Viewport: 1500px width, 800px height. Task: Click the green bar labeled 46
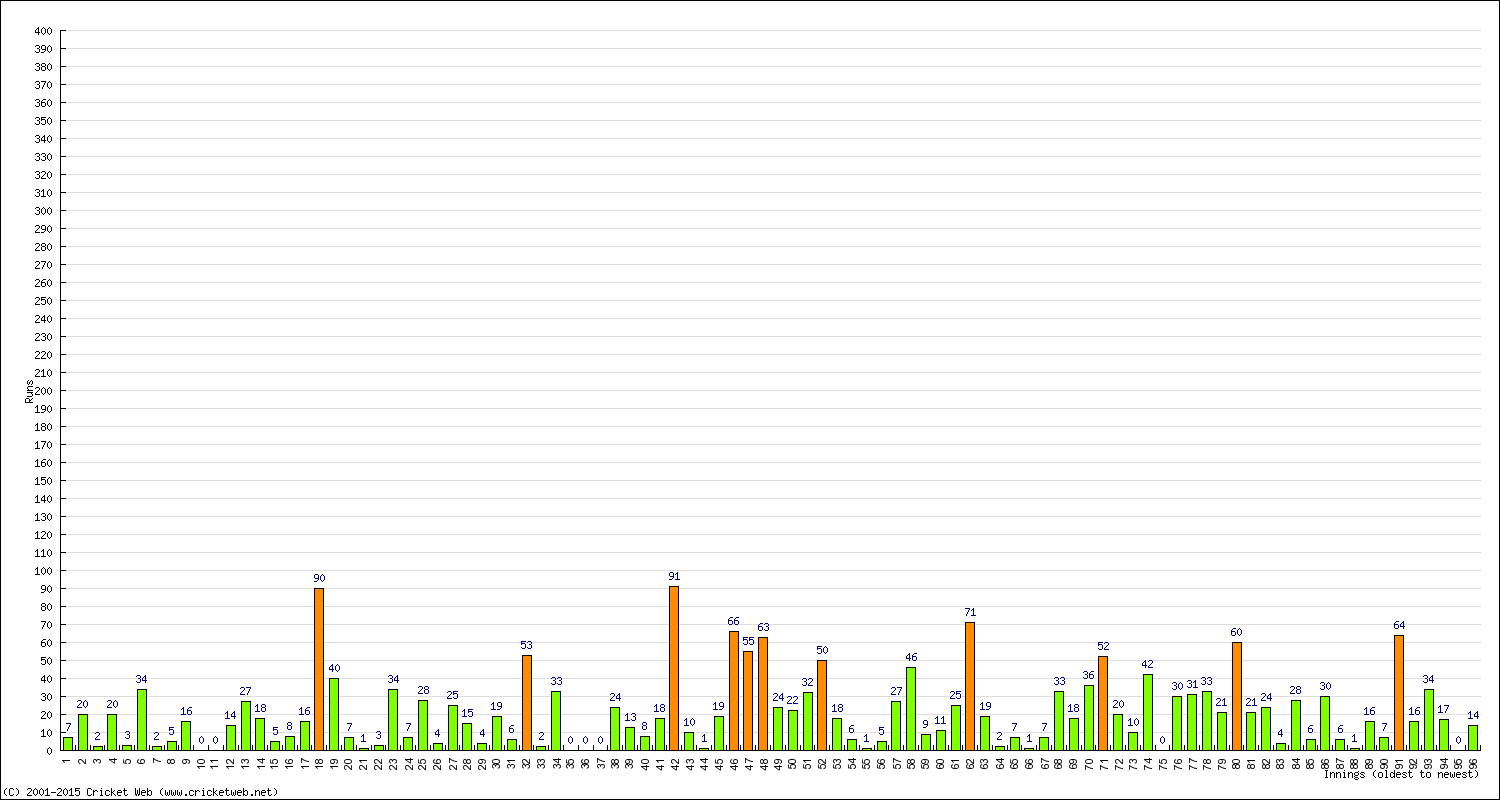point(911,709)
